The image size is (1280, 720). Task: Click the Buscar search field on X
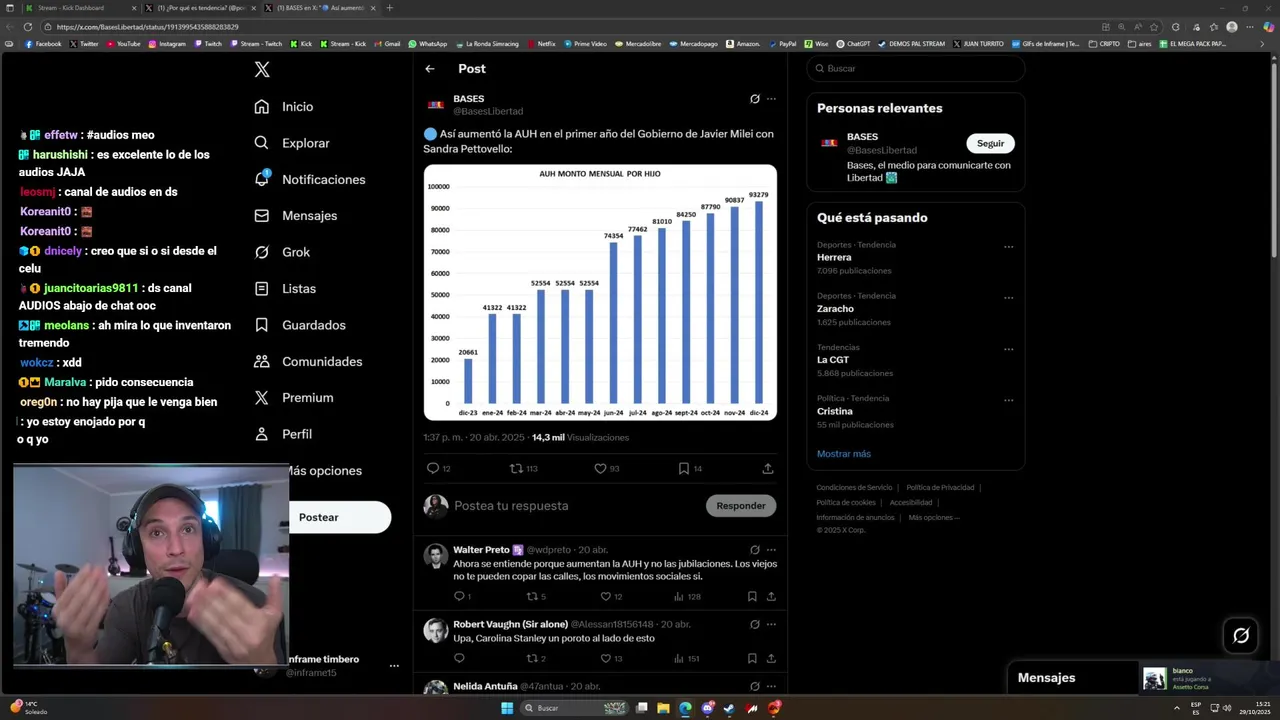[916, 69]
